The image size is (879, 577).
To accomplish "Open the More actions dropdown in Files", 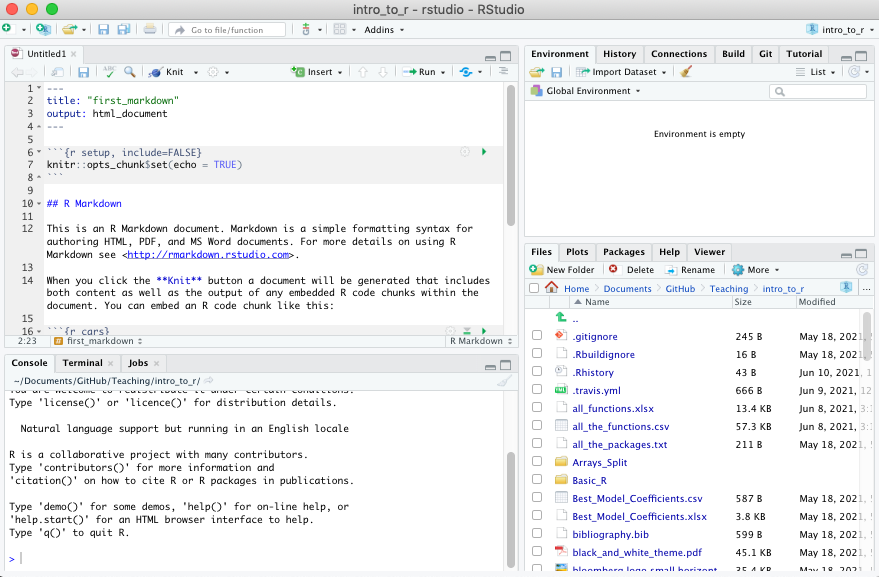I will point(756,270).
